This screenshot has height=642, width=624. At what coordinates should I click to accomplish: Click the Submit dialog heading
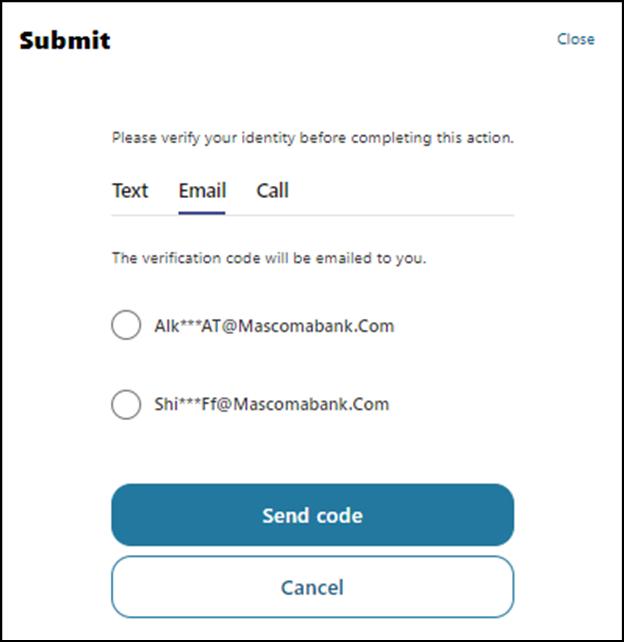pyautogui.click(x=65, y=41)
